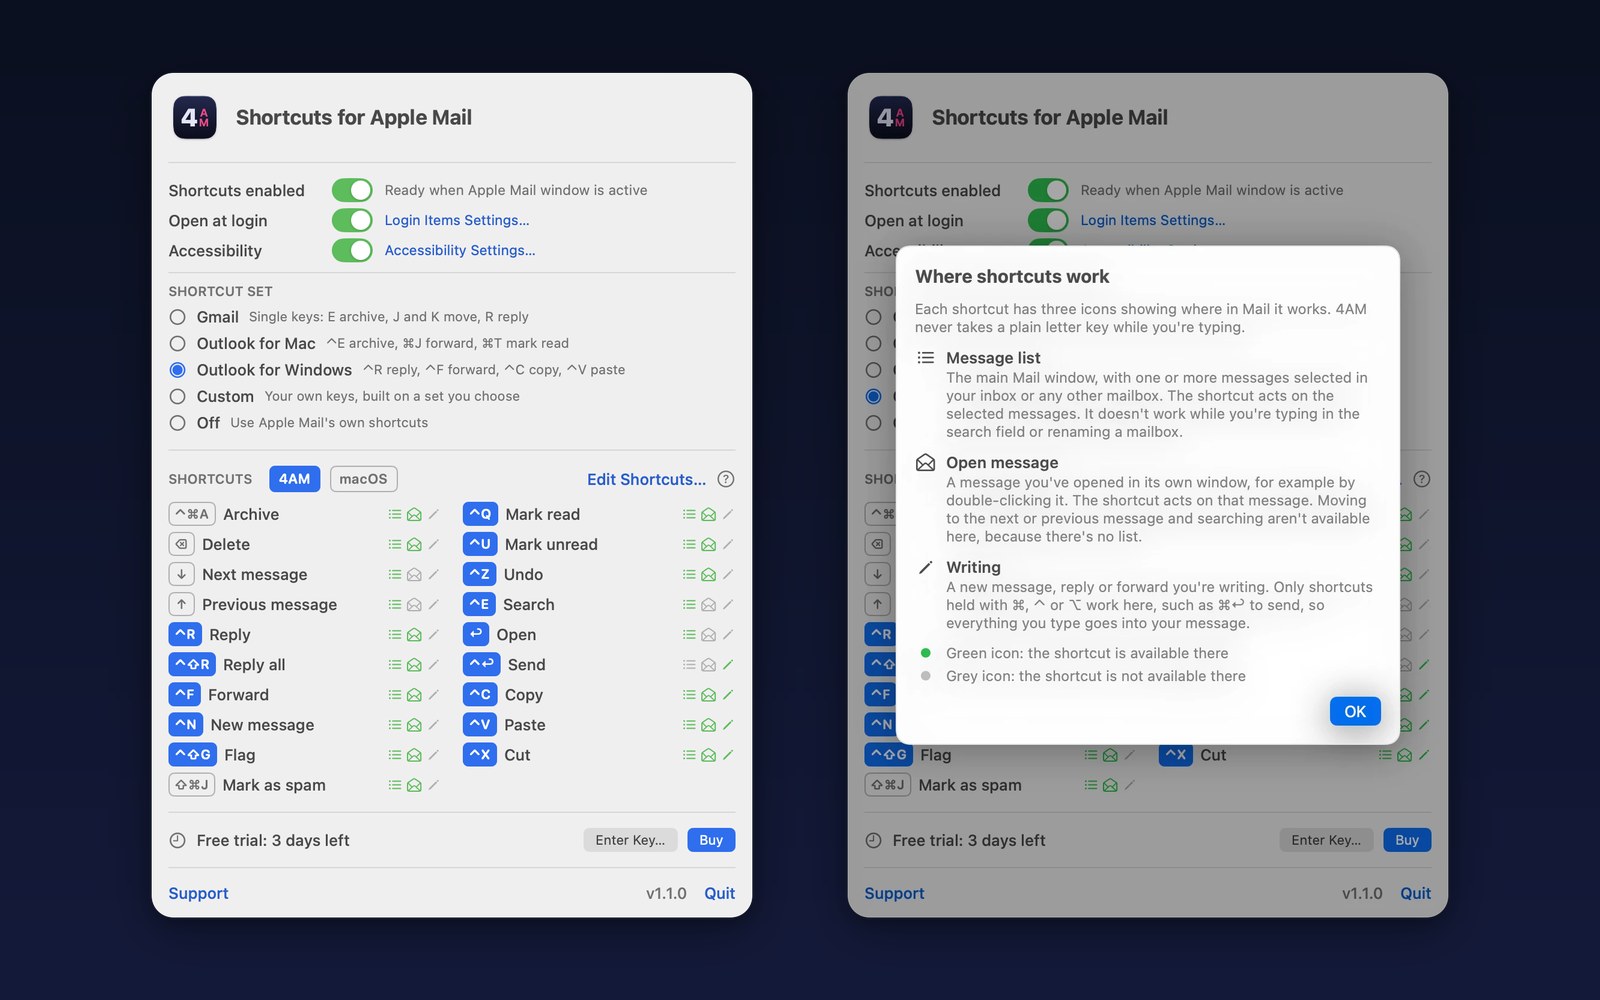The height and width of the screenshot is (1000, 1600).
Task: Toggle Open at login switch in left window
Action: [x=352, y=220]
